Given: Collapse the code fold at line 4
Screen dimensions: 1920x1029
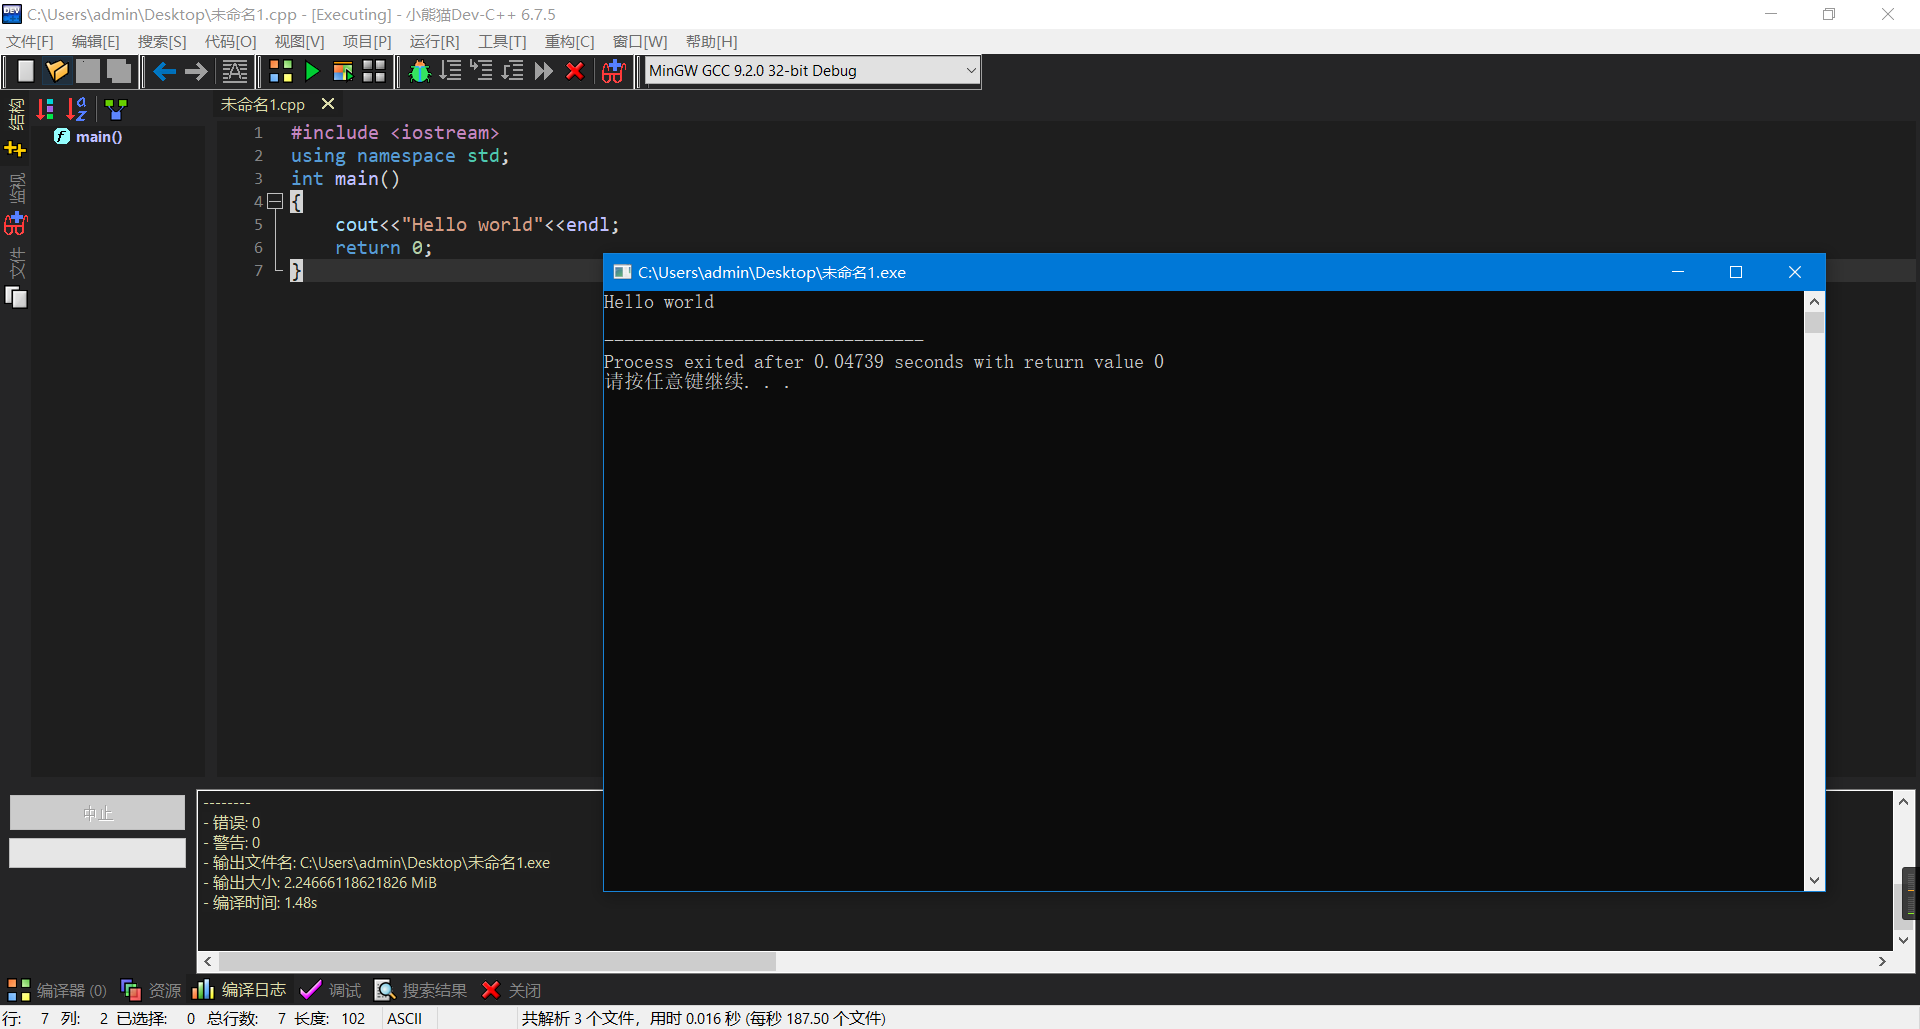Looking at the screenshot, I should [x=275, y=201].
